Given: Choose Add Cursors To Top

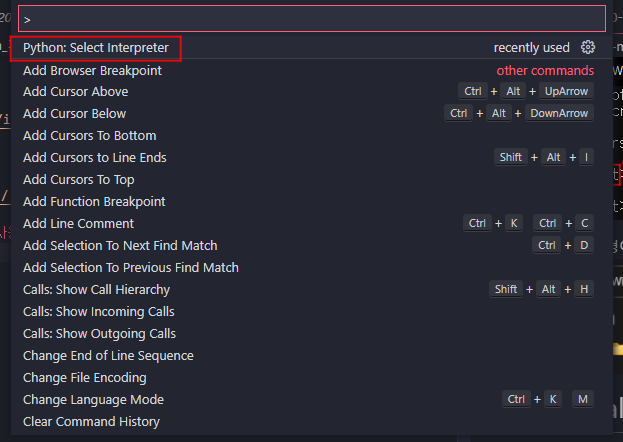Looking at the screenshot, I should click(x=78, y=180).
